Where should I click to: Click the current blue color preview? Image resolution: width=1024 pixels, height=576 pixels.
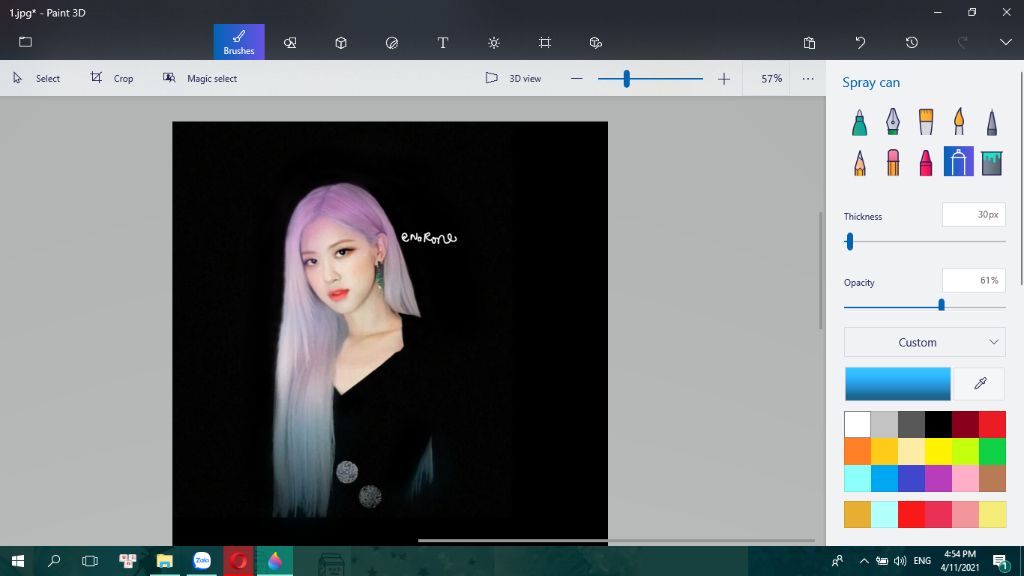point(898,383)
